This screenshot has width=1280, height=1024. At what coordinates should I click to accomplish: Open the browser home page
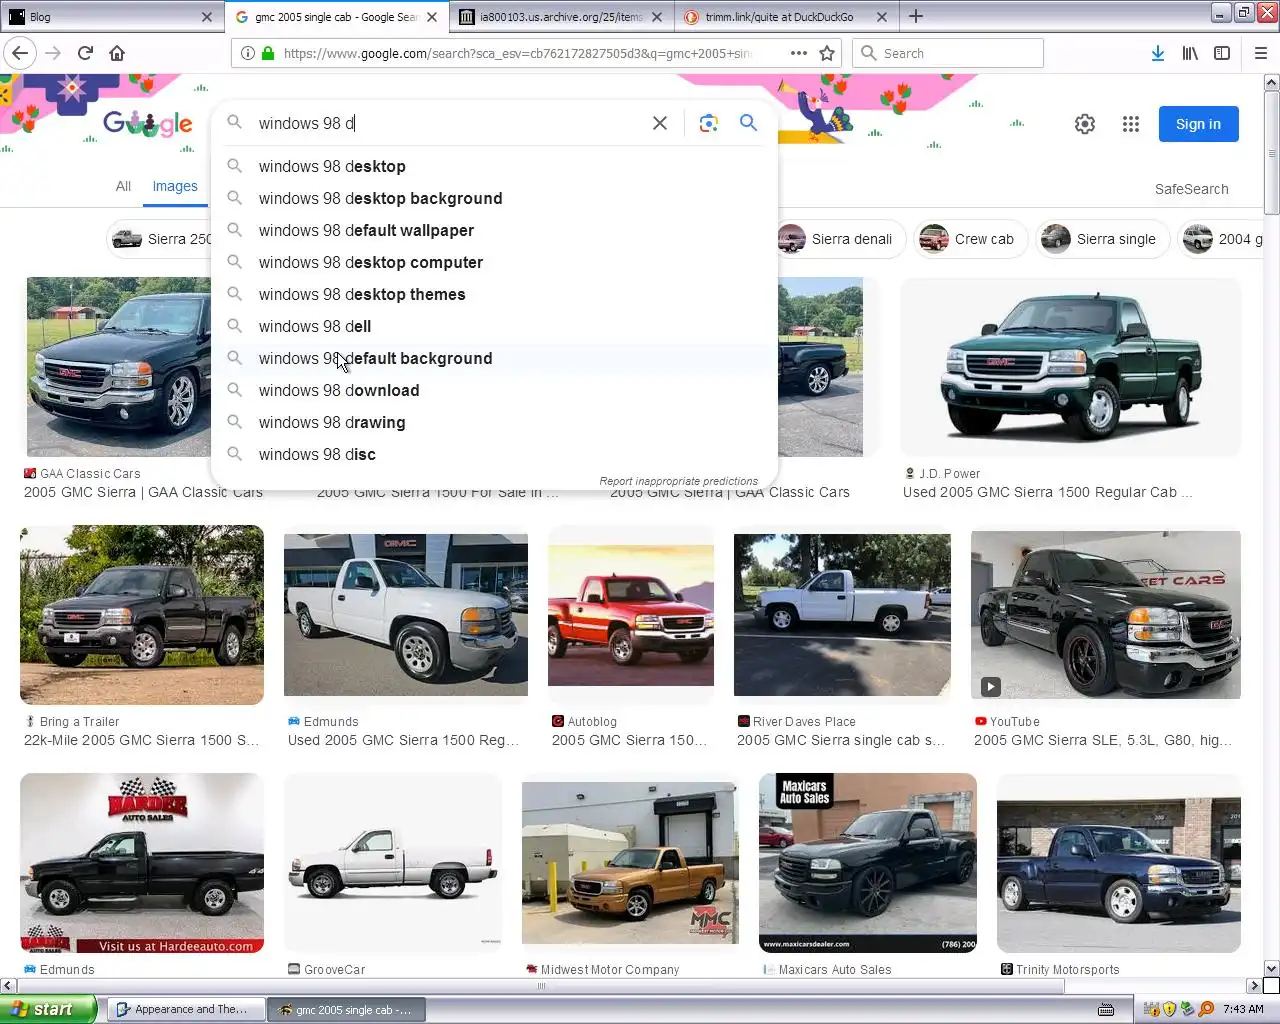tap(117, 53)
